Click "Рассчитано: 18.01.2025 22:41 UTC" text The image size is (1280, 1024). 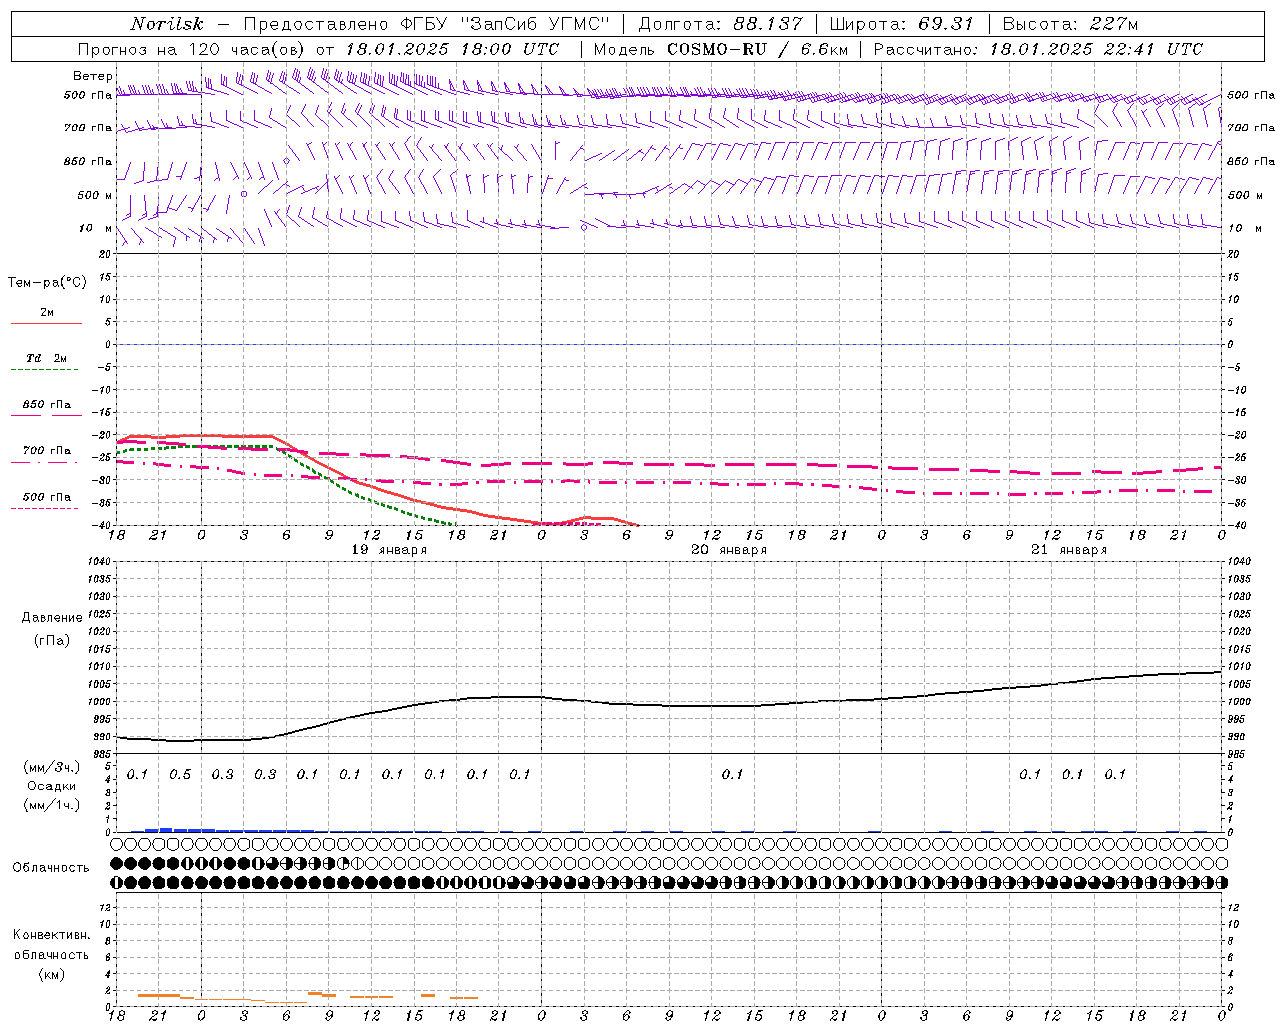point(1038,49)
